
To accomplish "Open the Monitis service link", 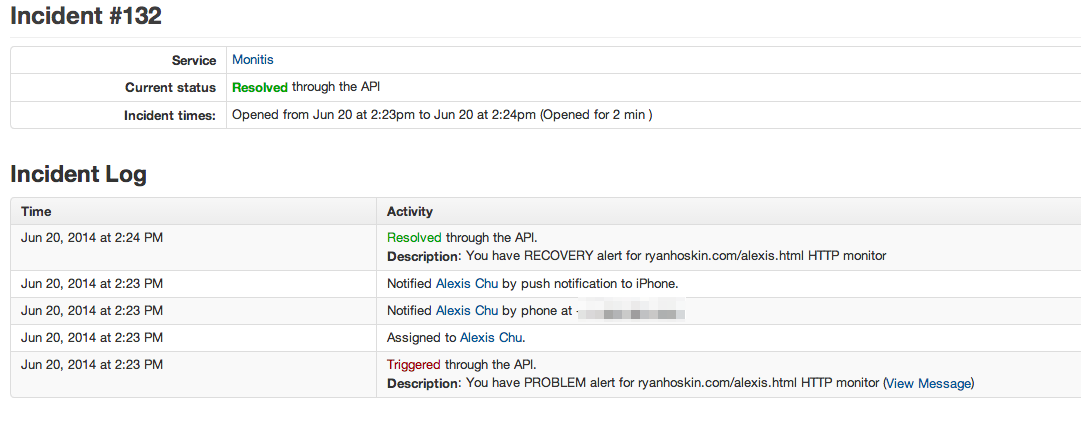I will pos(252,60).
